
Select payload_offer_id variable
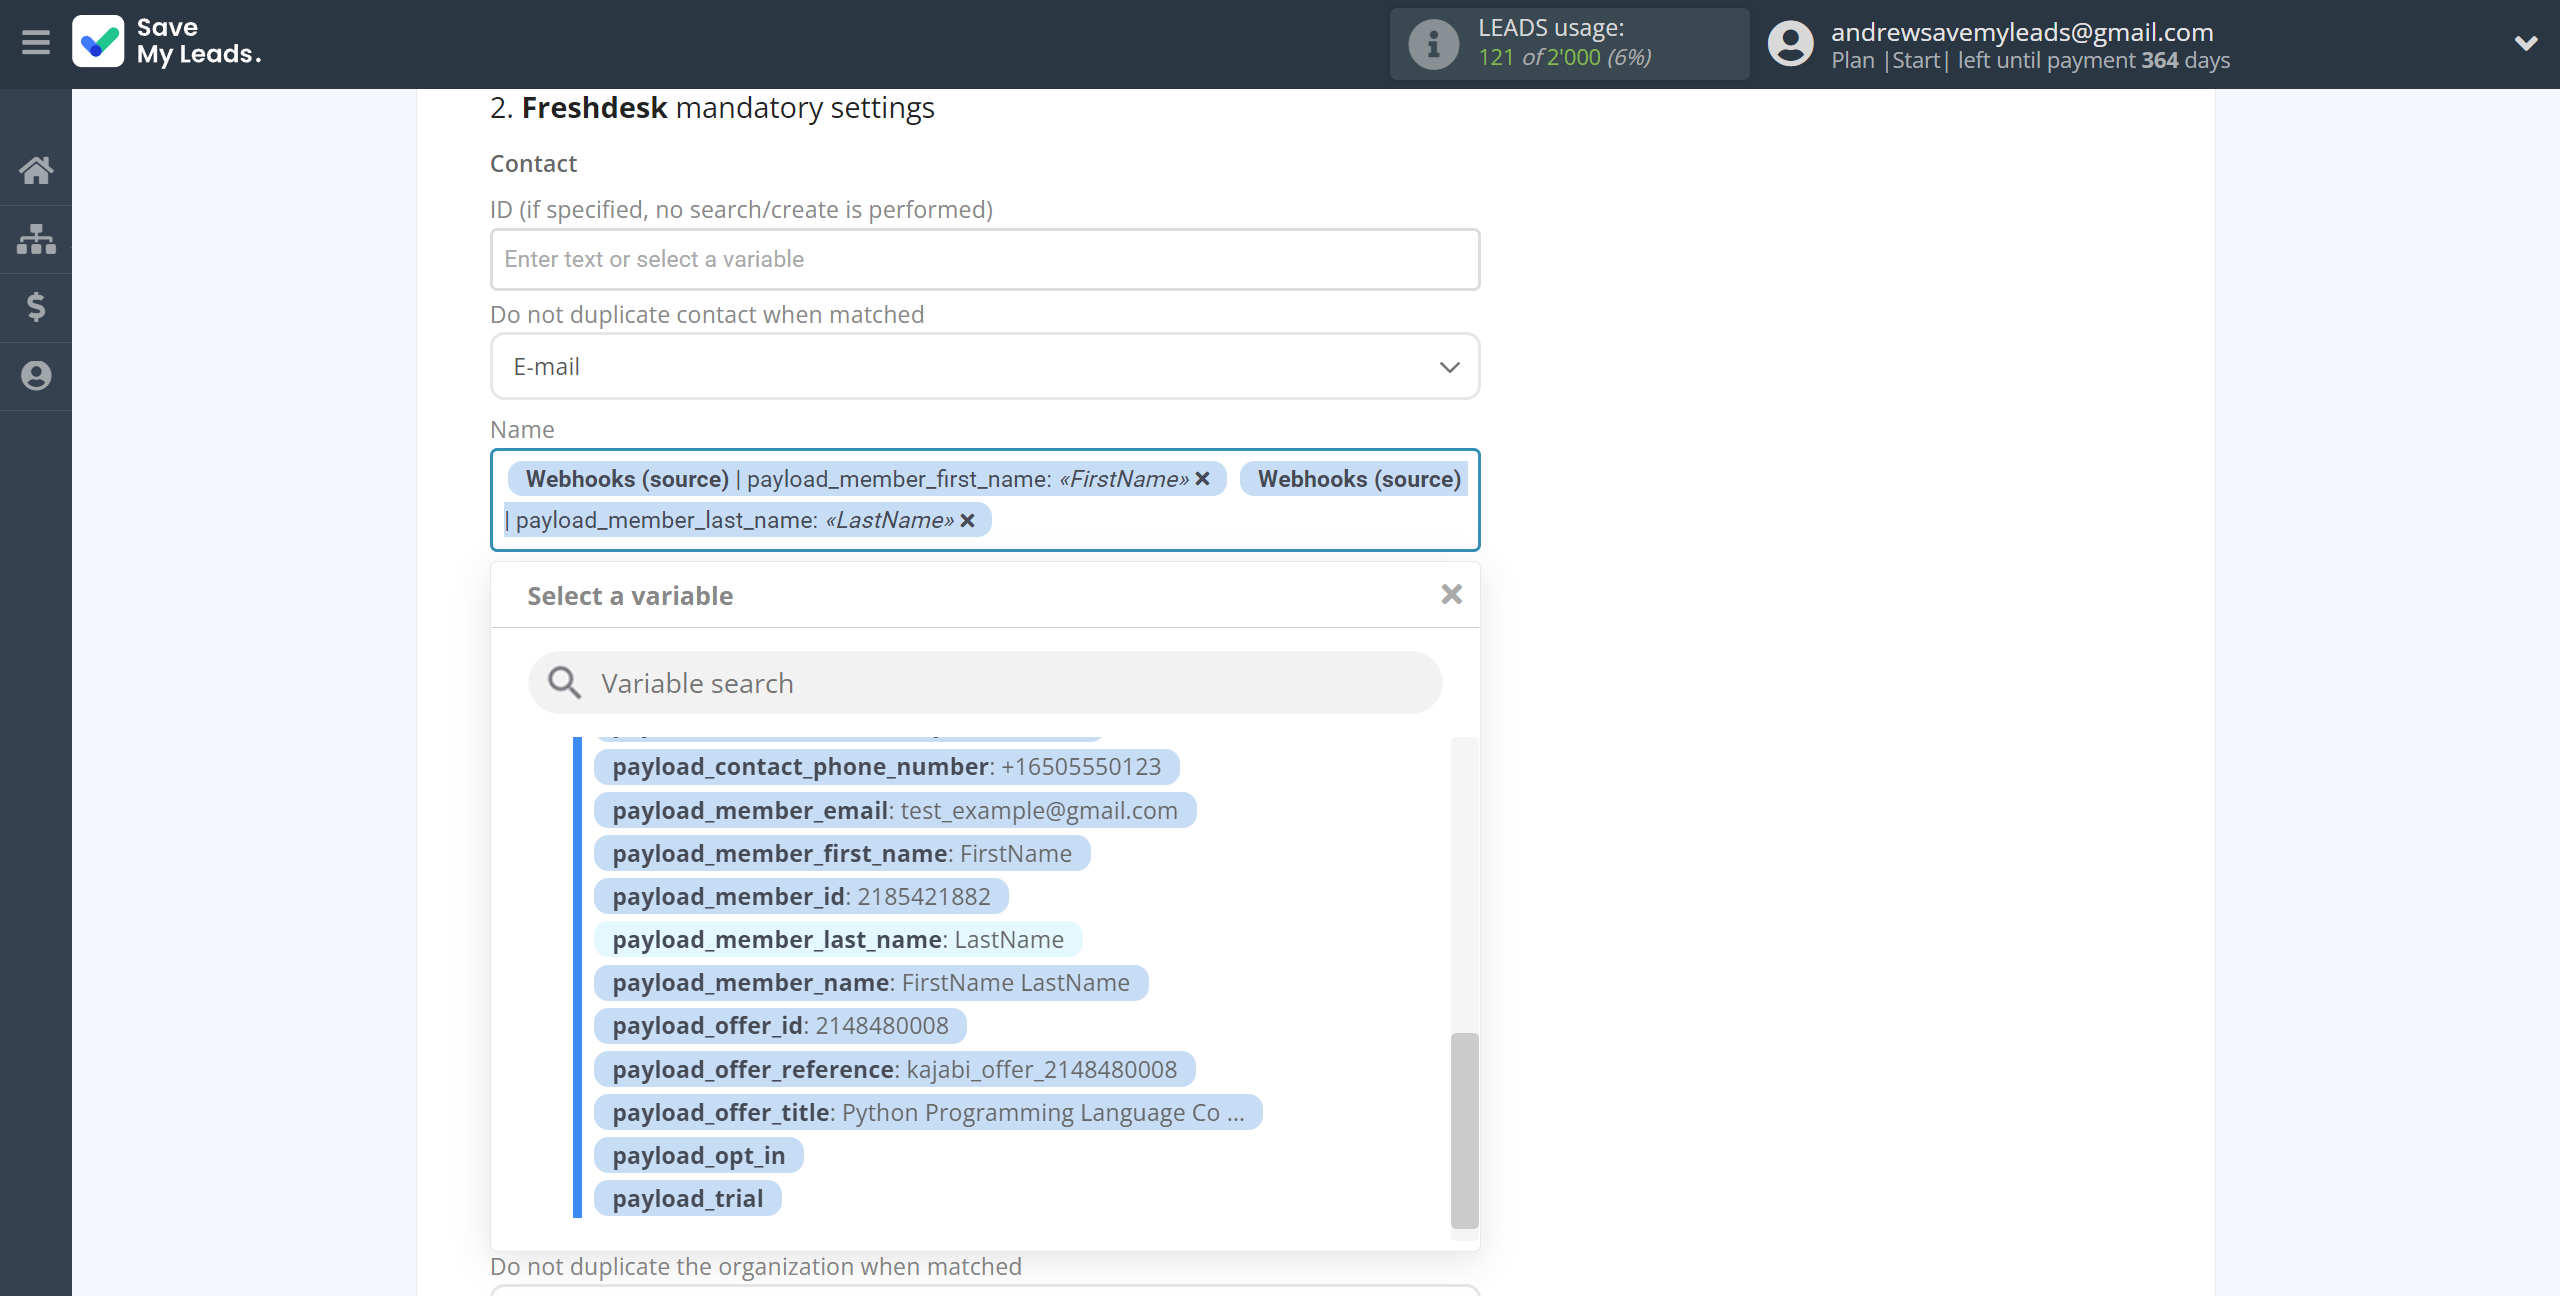pyautogui.click(x=780, y=1025)
